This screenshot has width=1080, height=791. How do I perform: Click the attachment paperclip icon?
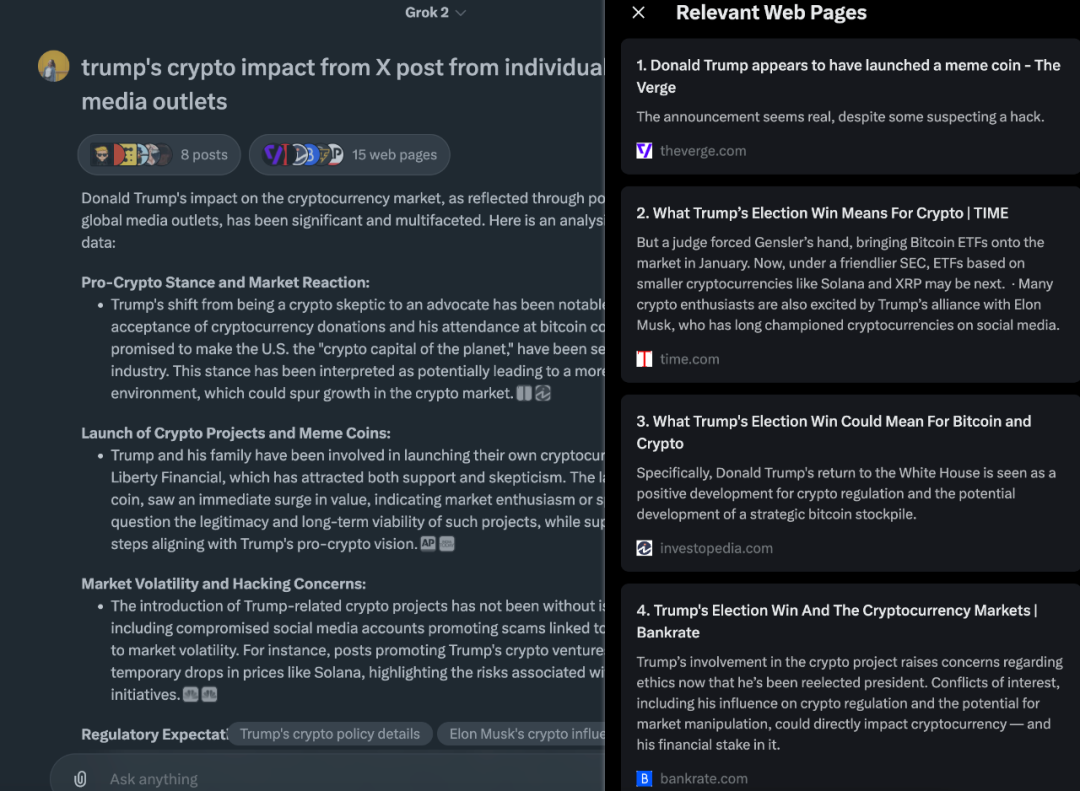(81, 779)
